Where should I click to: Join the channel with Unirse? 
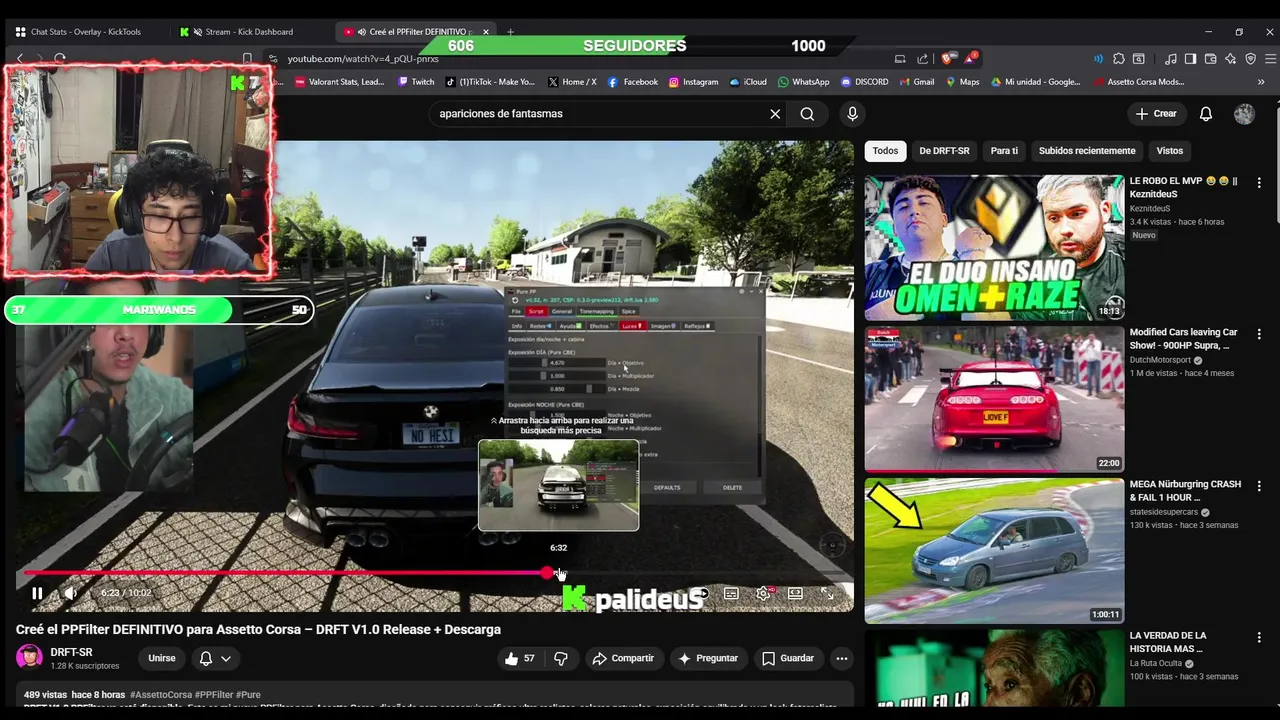(162, 658)
